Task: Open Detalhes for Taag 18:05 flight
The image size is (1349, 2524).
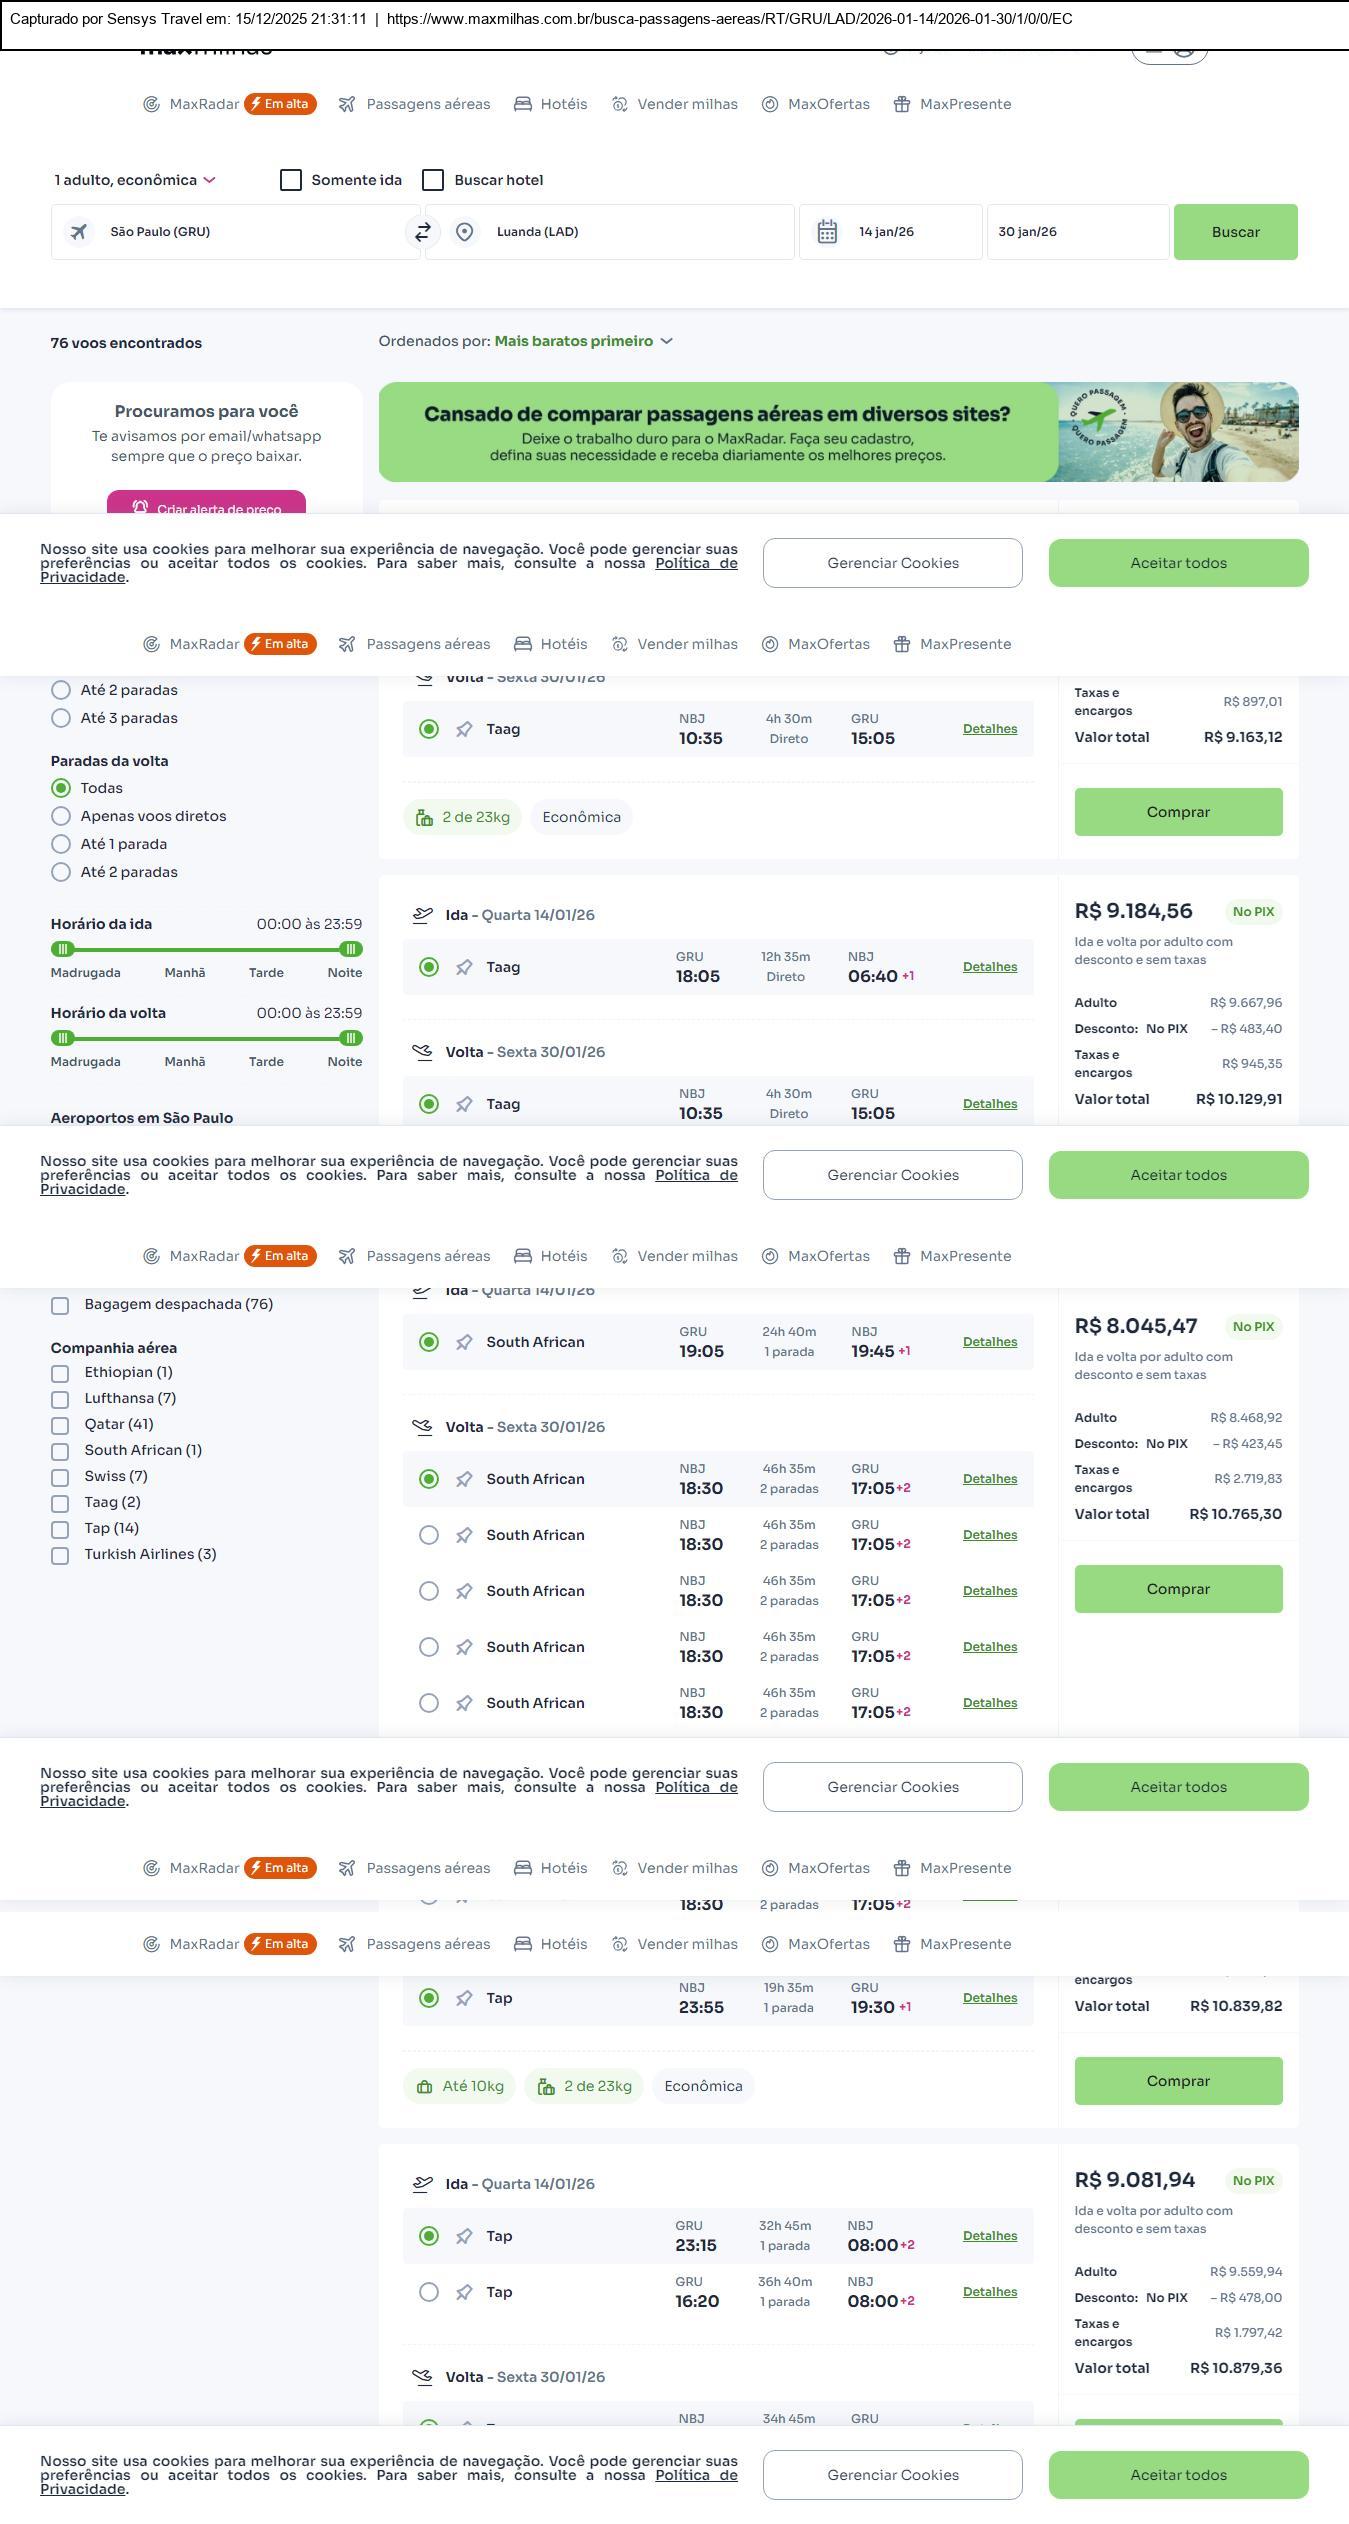Action: [x=989, y=967]
